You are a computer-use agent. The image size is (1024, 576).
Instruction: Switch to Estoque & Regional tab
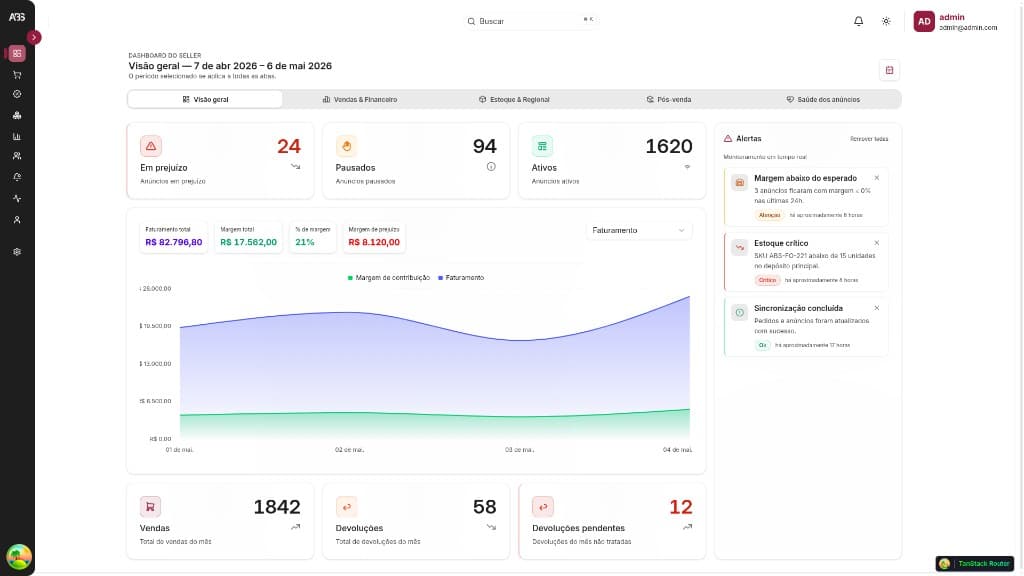click(514, 99)
